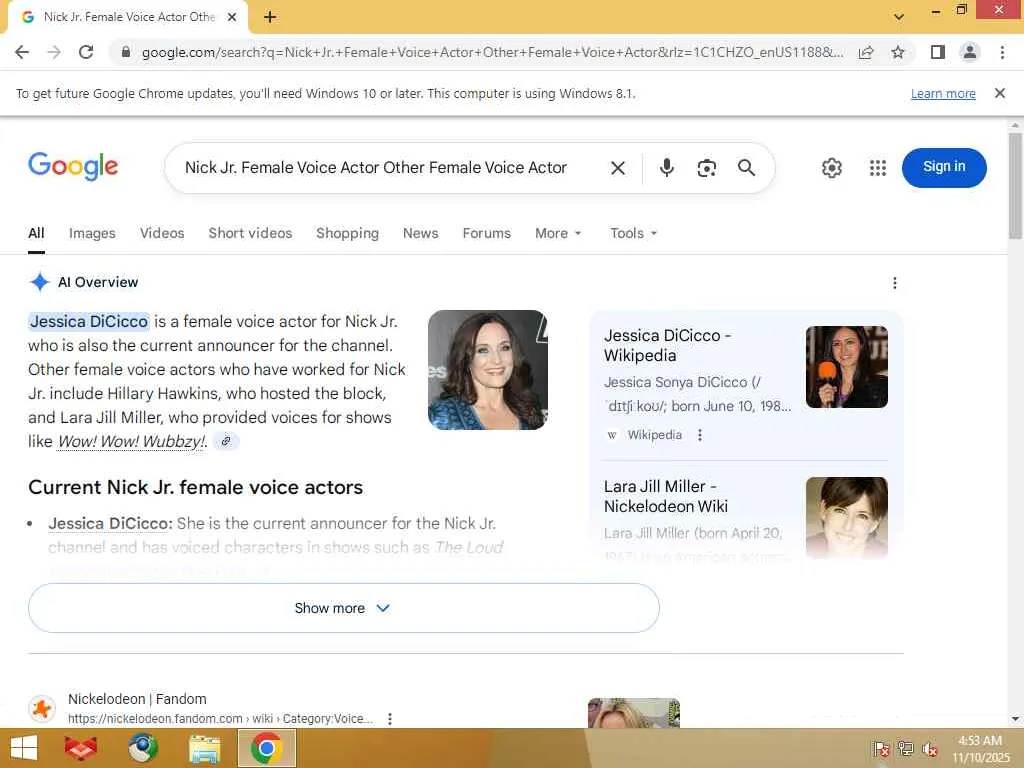Switch to Short videos results

coord(250,233)
